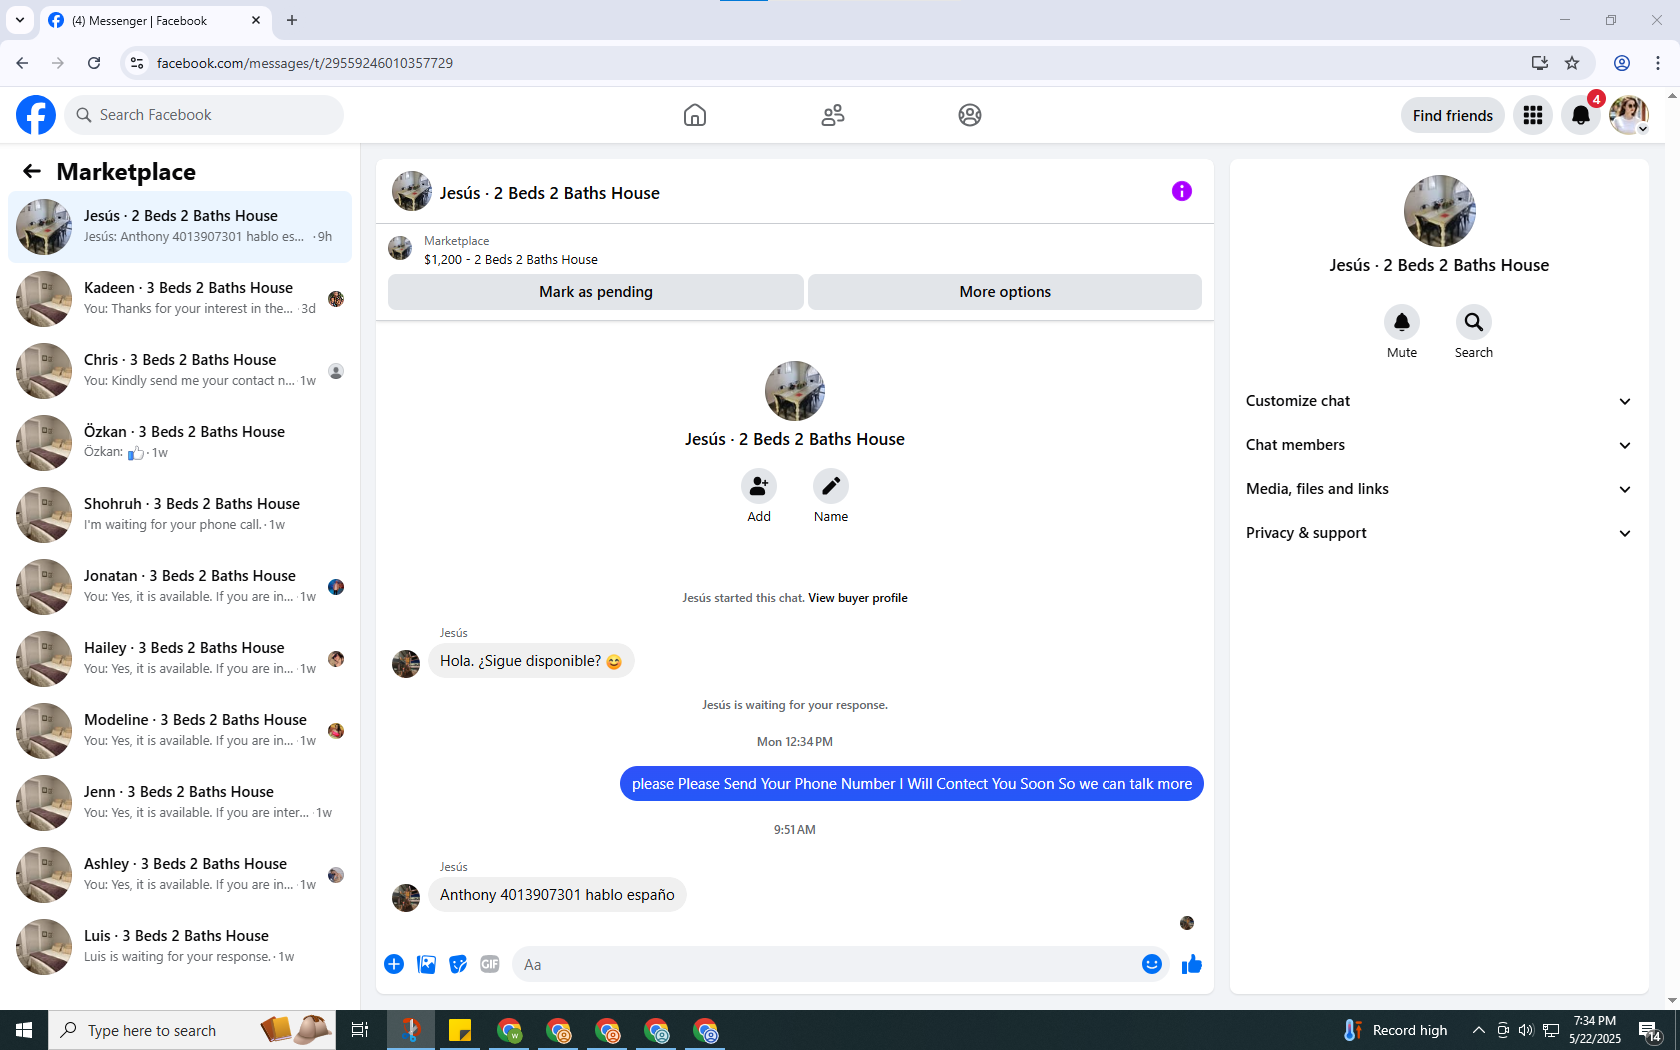Open the $1,200 listing link
1680x1050 pixels.
pyautogui.click(x=511, y=259)
